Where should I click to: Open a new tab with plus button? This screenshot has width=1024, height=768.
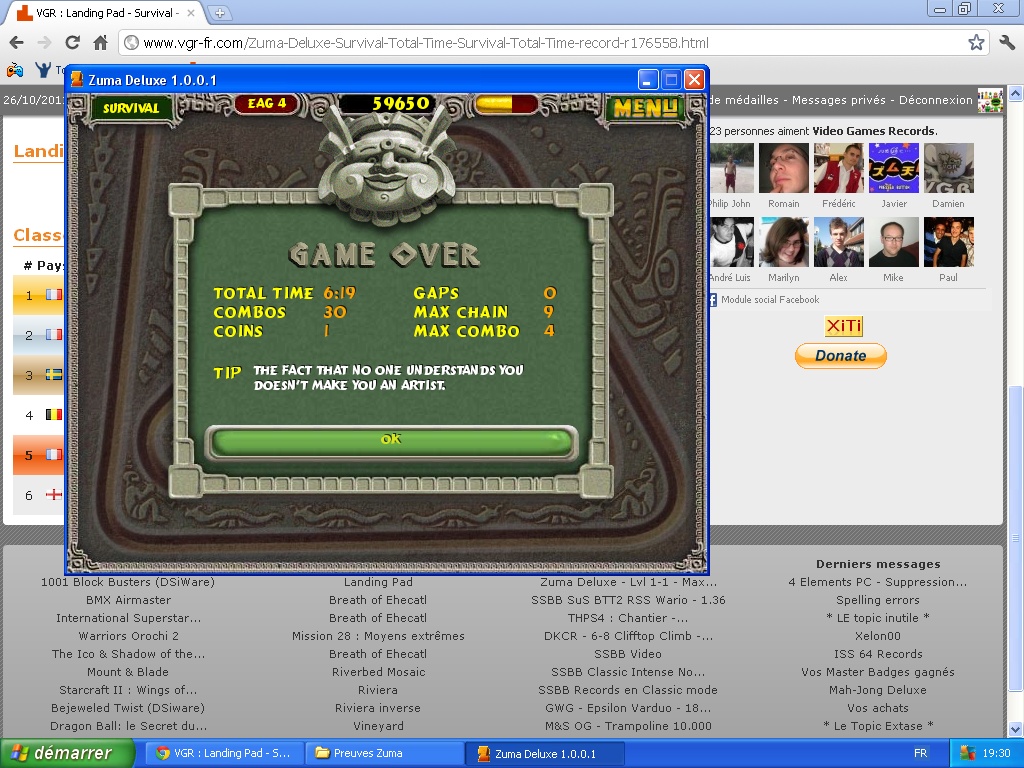pyautogui.click(x=219, y=13)
